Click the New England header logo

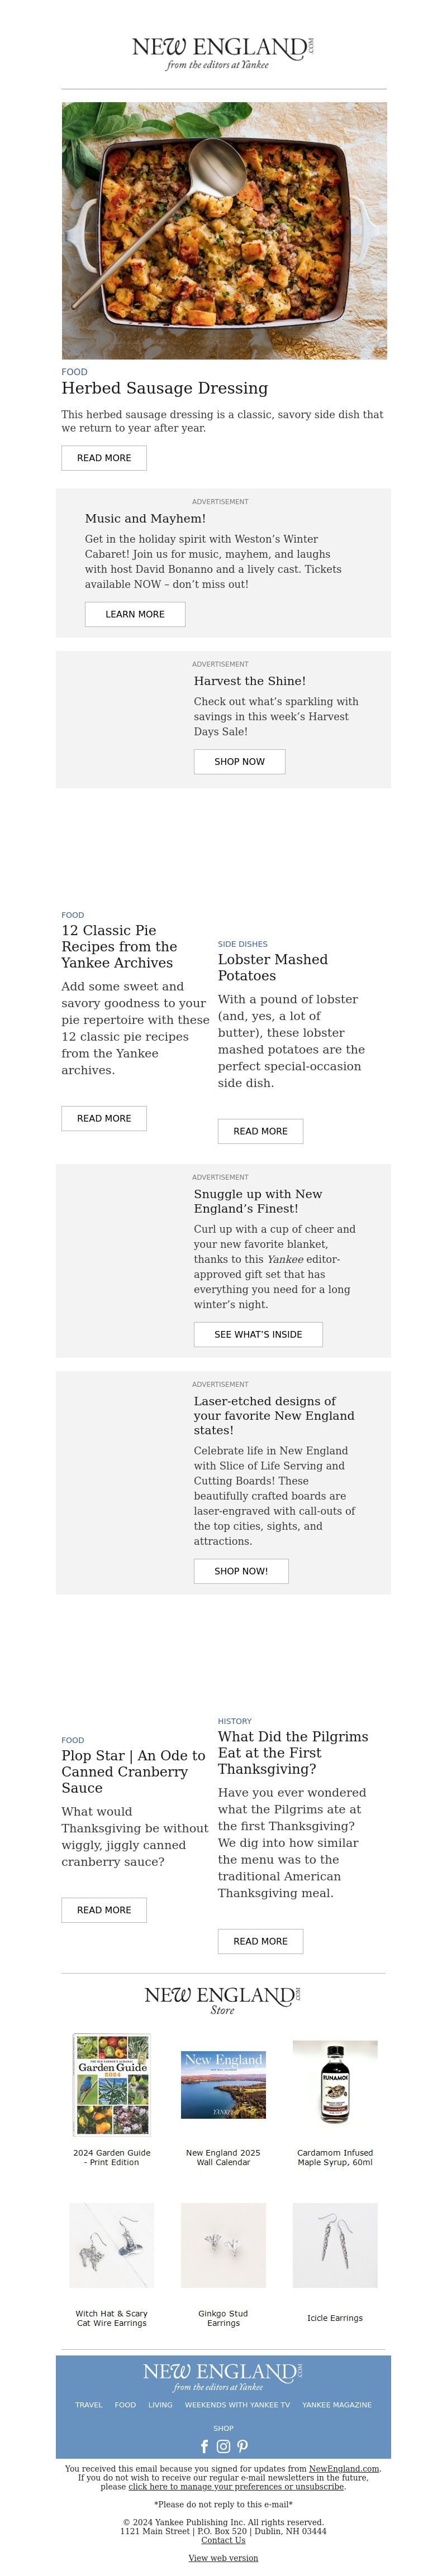[223, 53]
